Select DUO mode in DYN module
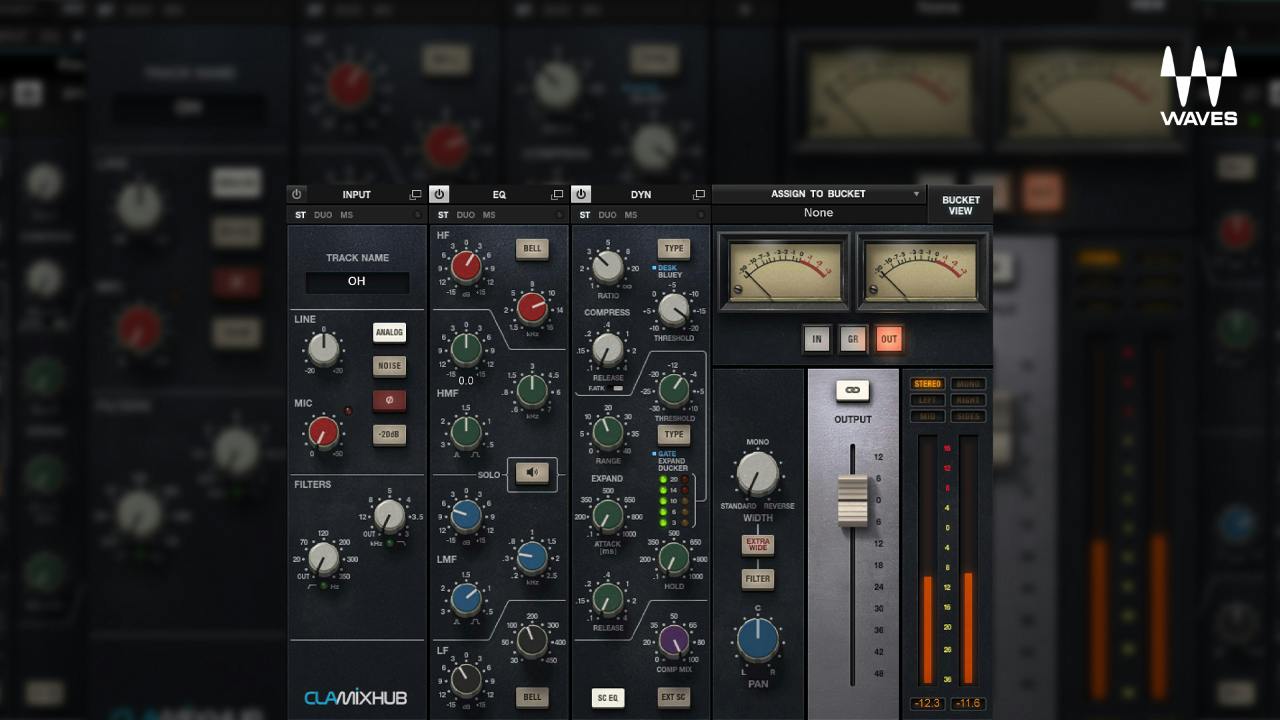 pos(607,215)
